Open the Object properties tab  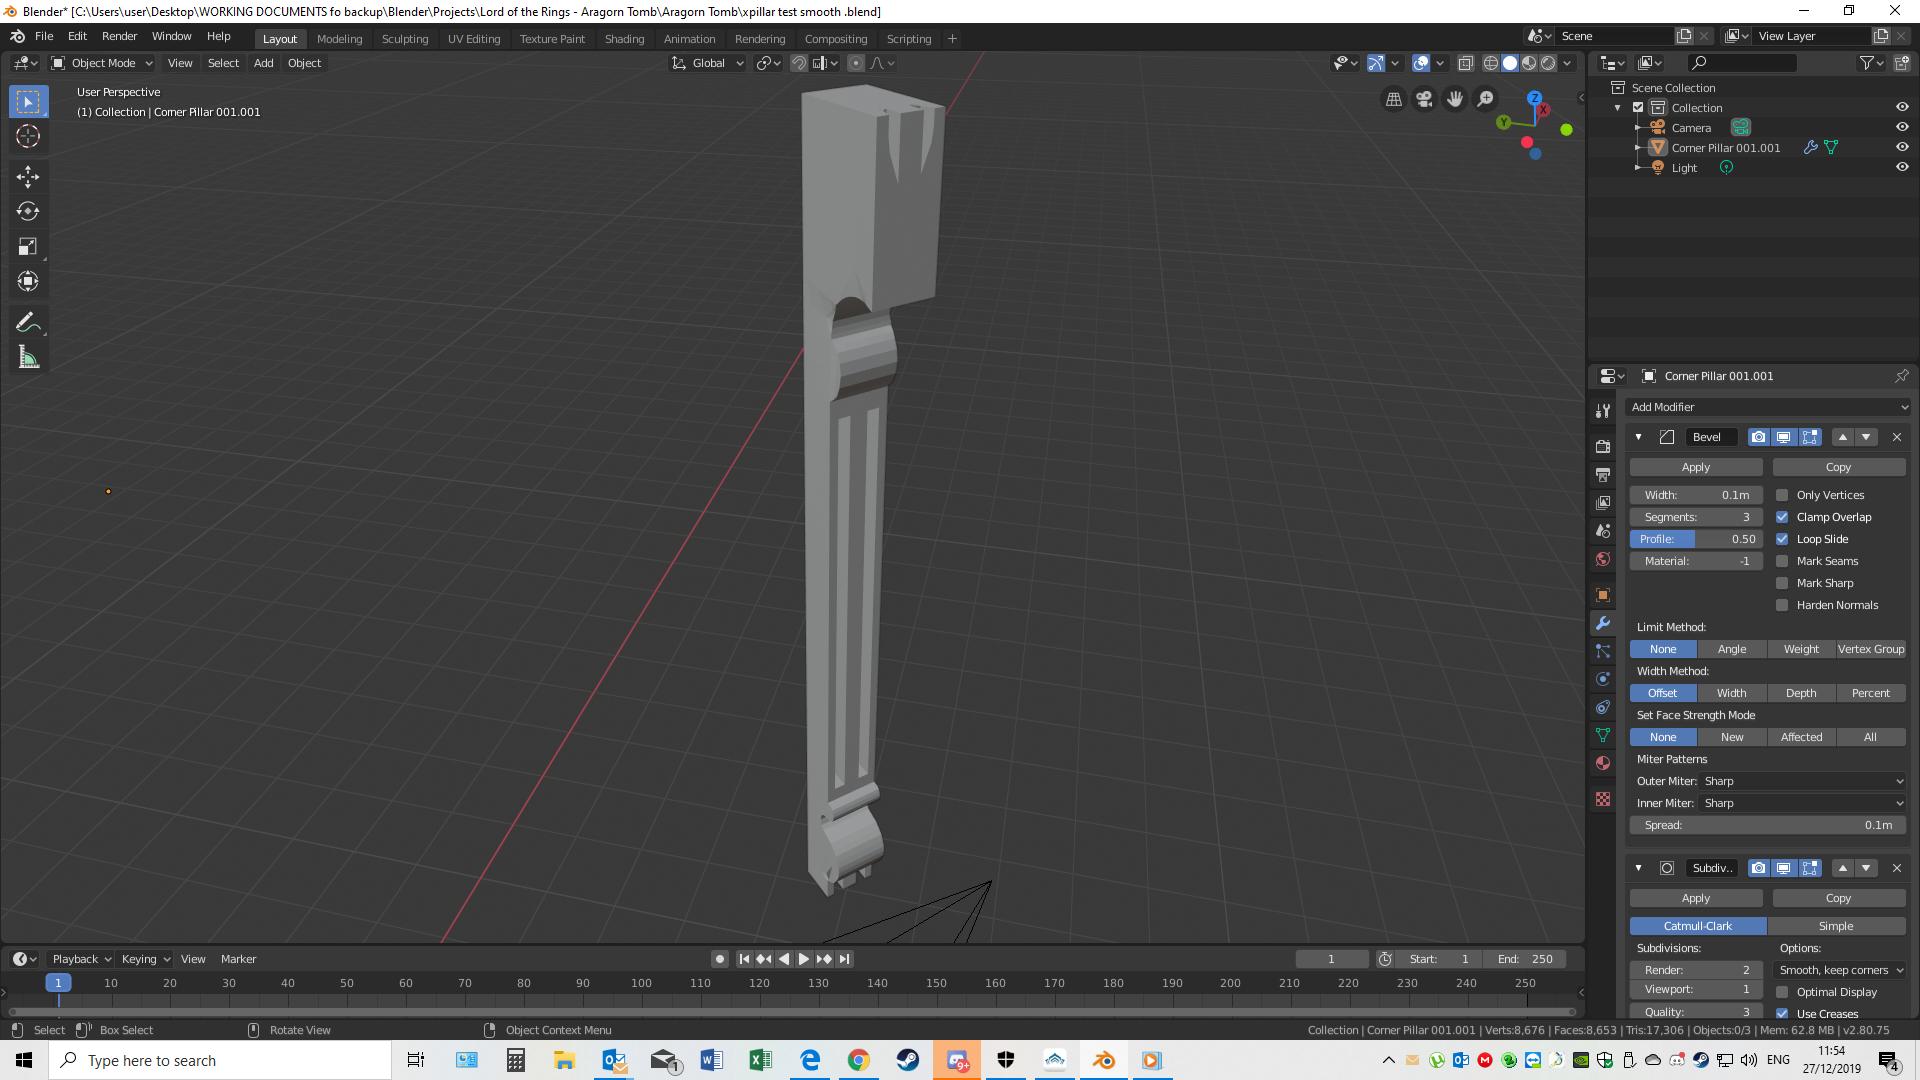coord(1603,595)
